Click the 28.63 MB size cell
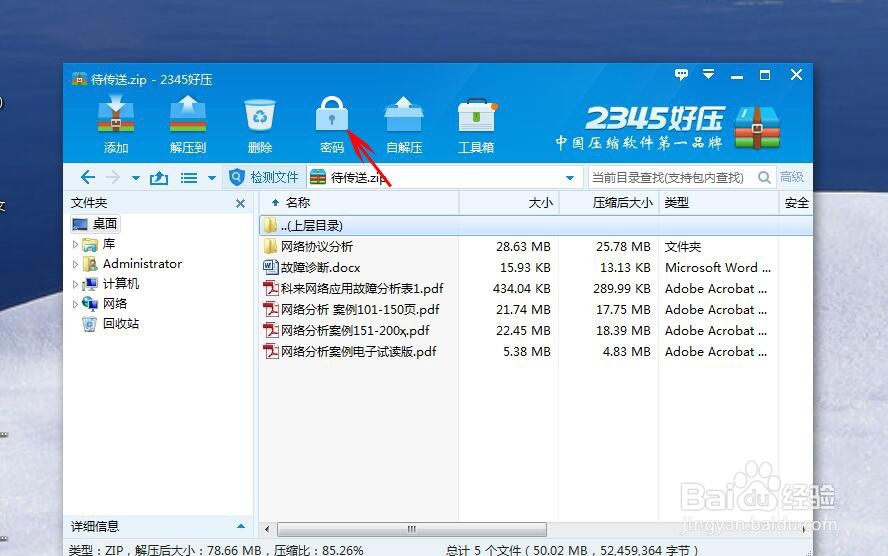Screen dimensions: 888x556 pos(523,246)
